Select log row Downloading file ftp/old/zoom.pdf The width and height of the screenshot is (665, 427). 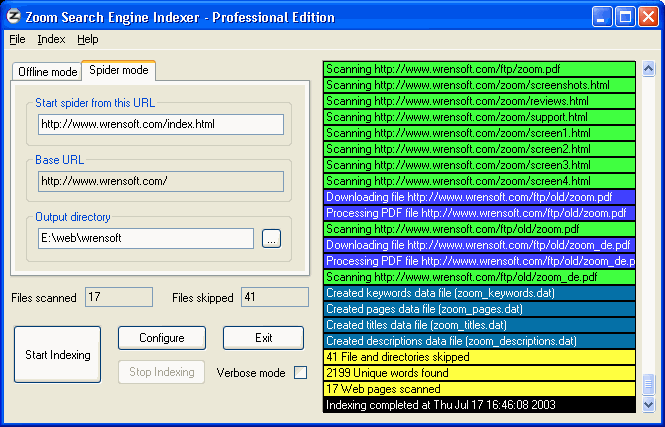pos(479,197)
